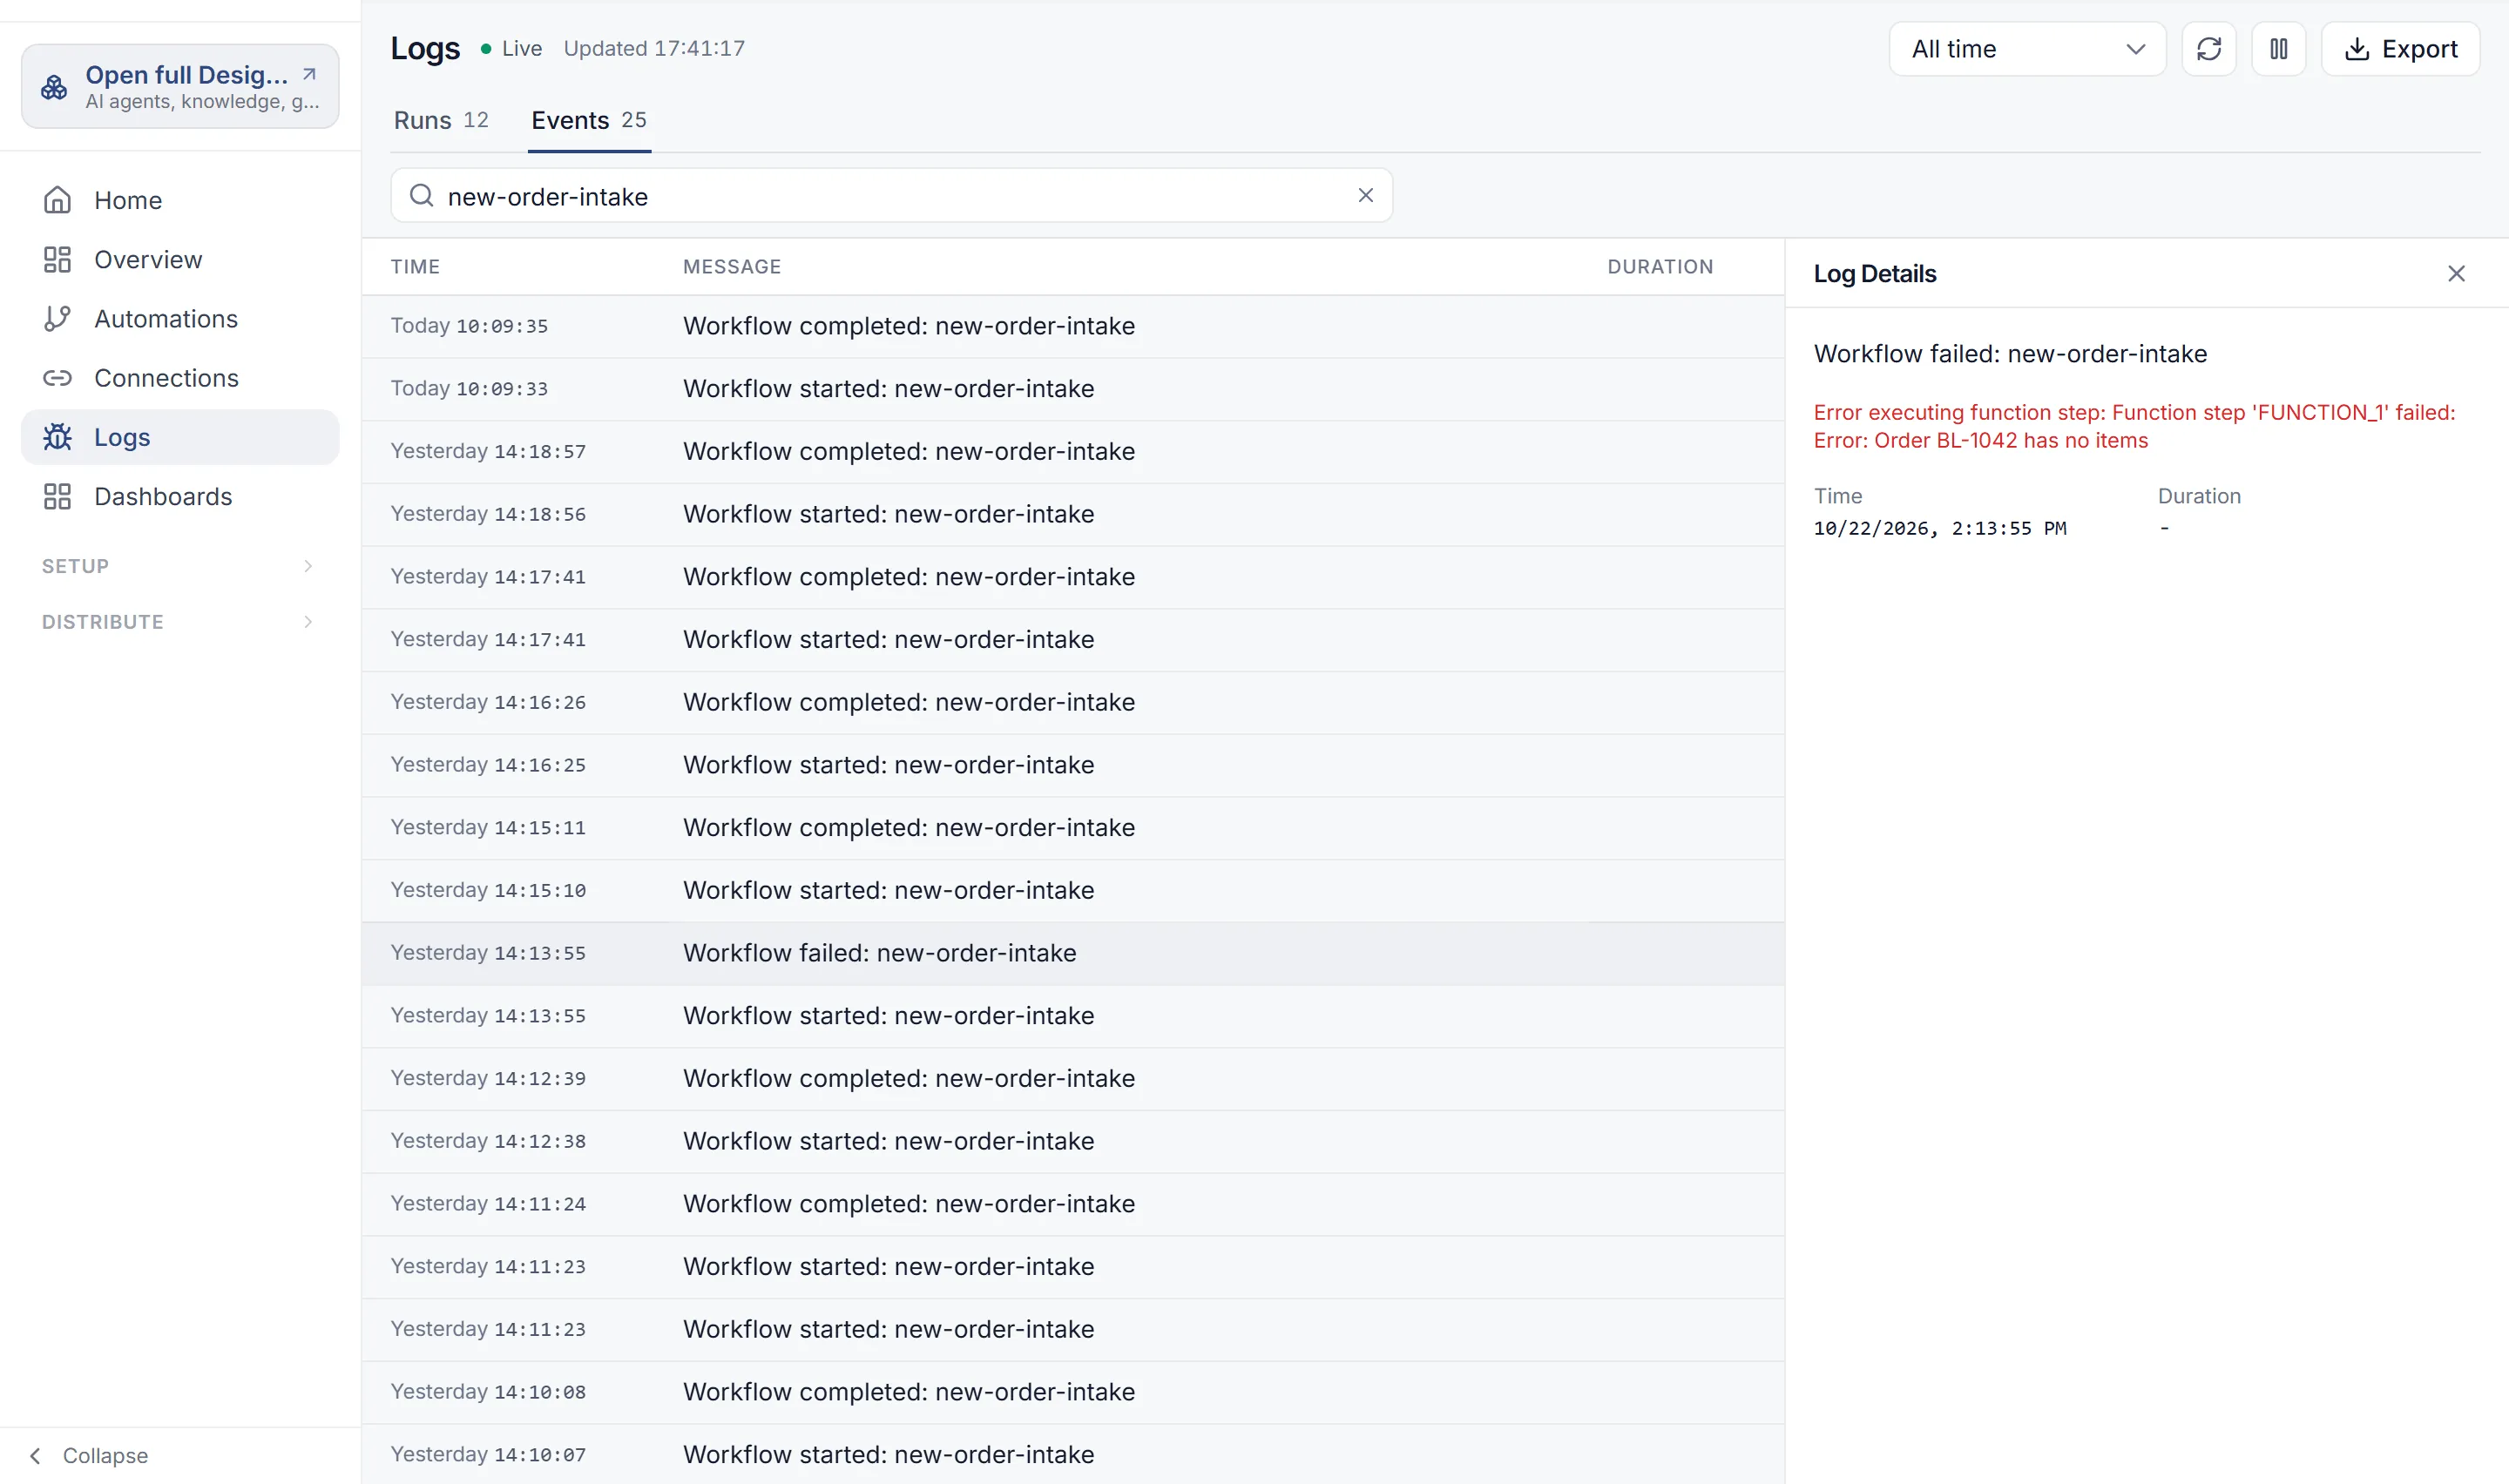Screen dimensions: 2509x1484
Task: Select the Events tab
Action: [589, 120]
